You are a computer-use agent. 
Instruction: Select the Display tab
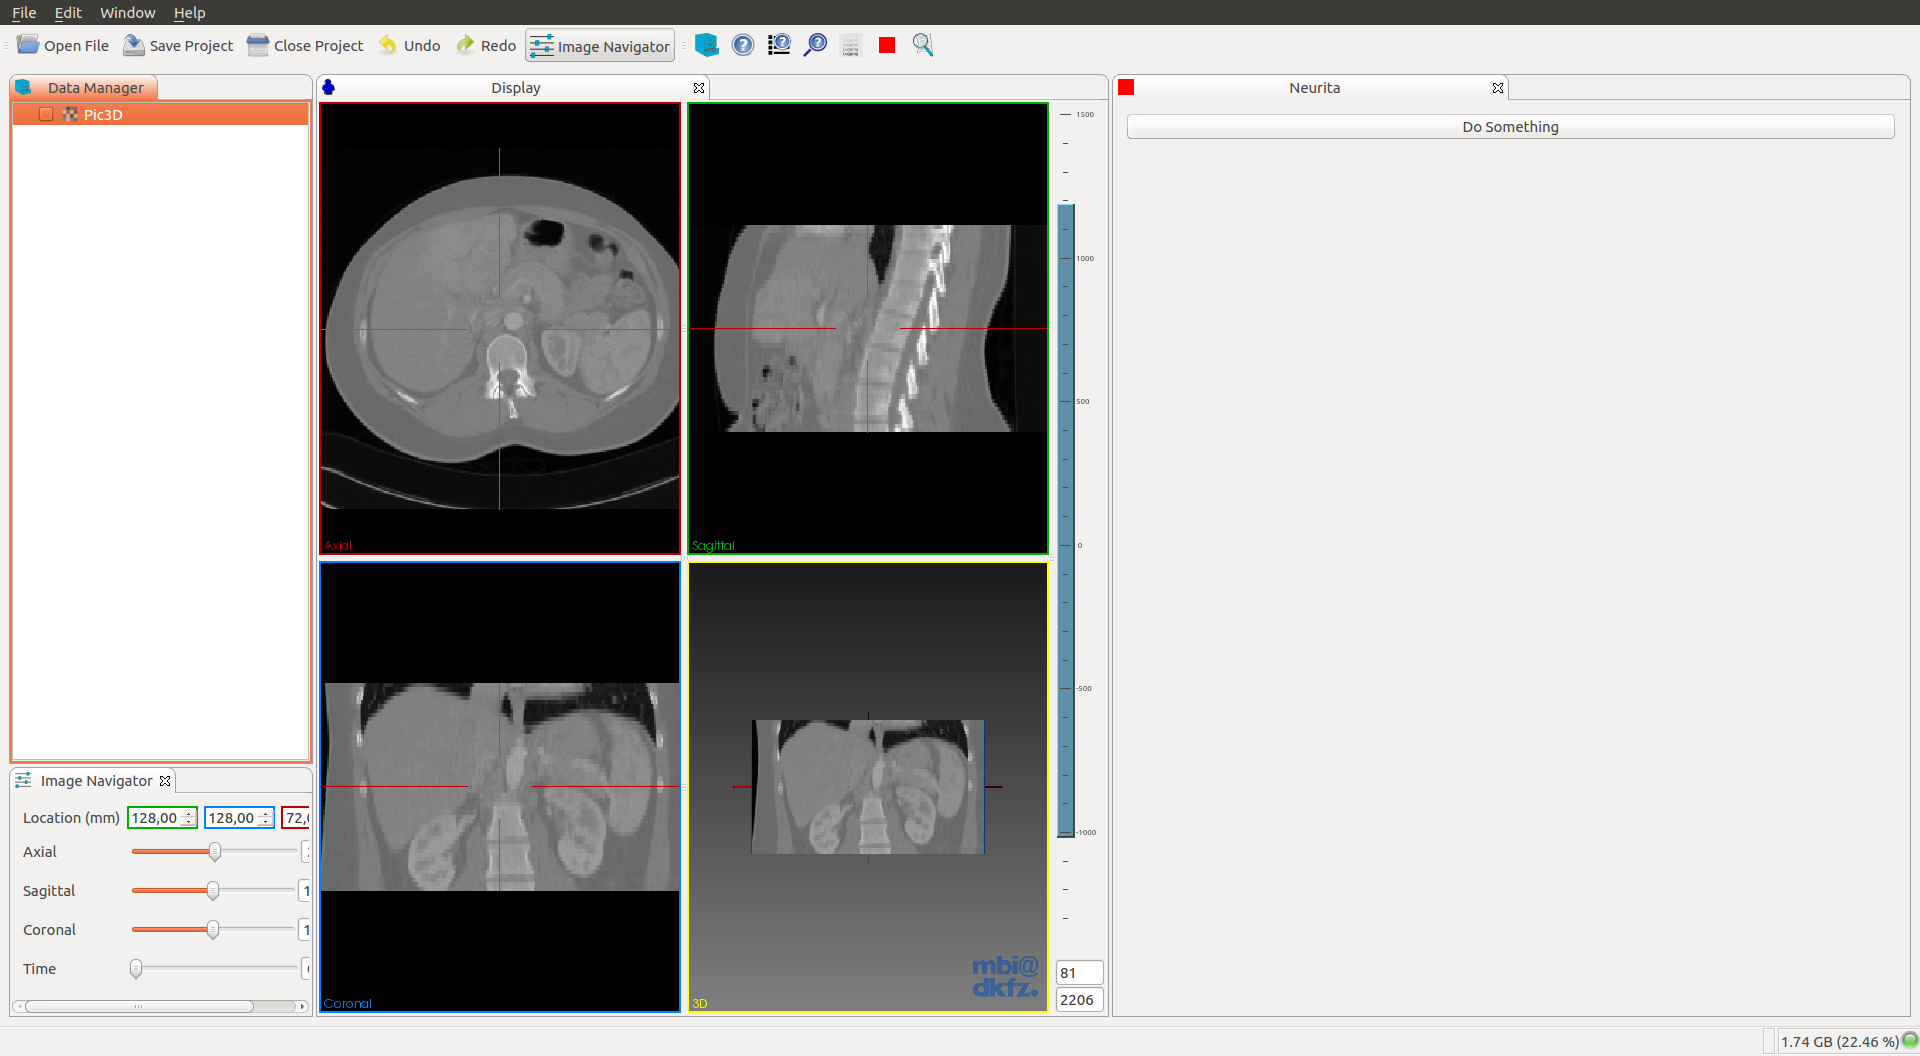pyautogui.click(x=514, y=88)
